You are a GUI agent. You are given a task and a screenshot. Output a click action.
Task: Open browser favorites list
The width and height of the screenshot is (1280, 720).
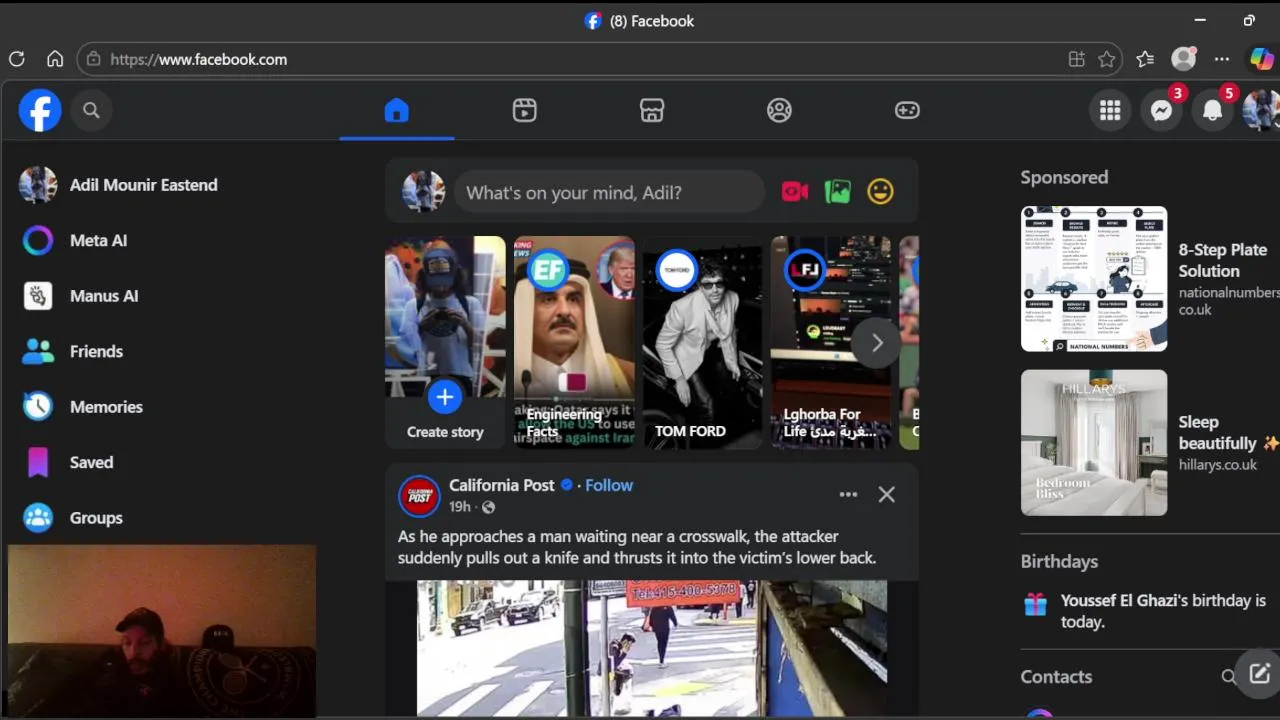[1145, 59]
